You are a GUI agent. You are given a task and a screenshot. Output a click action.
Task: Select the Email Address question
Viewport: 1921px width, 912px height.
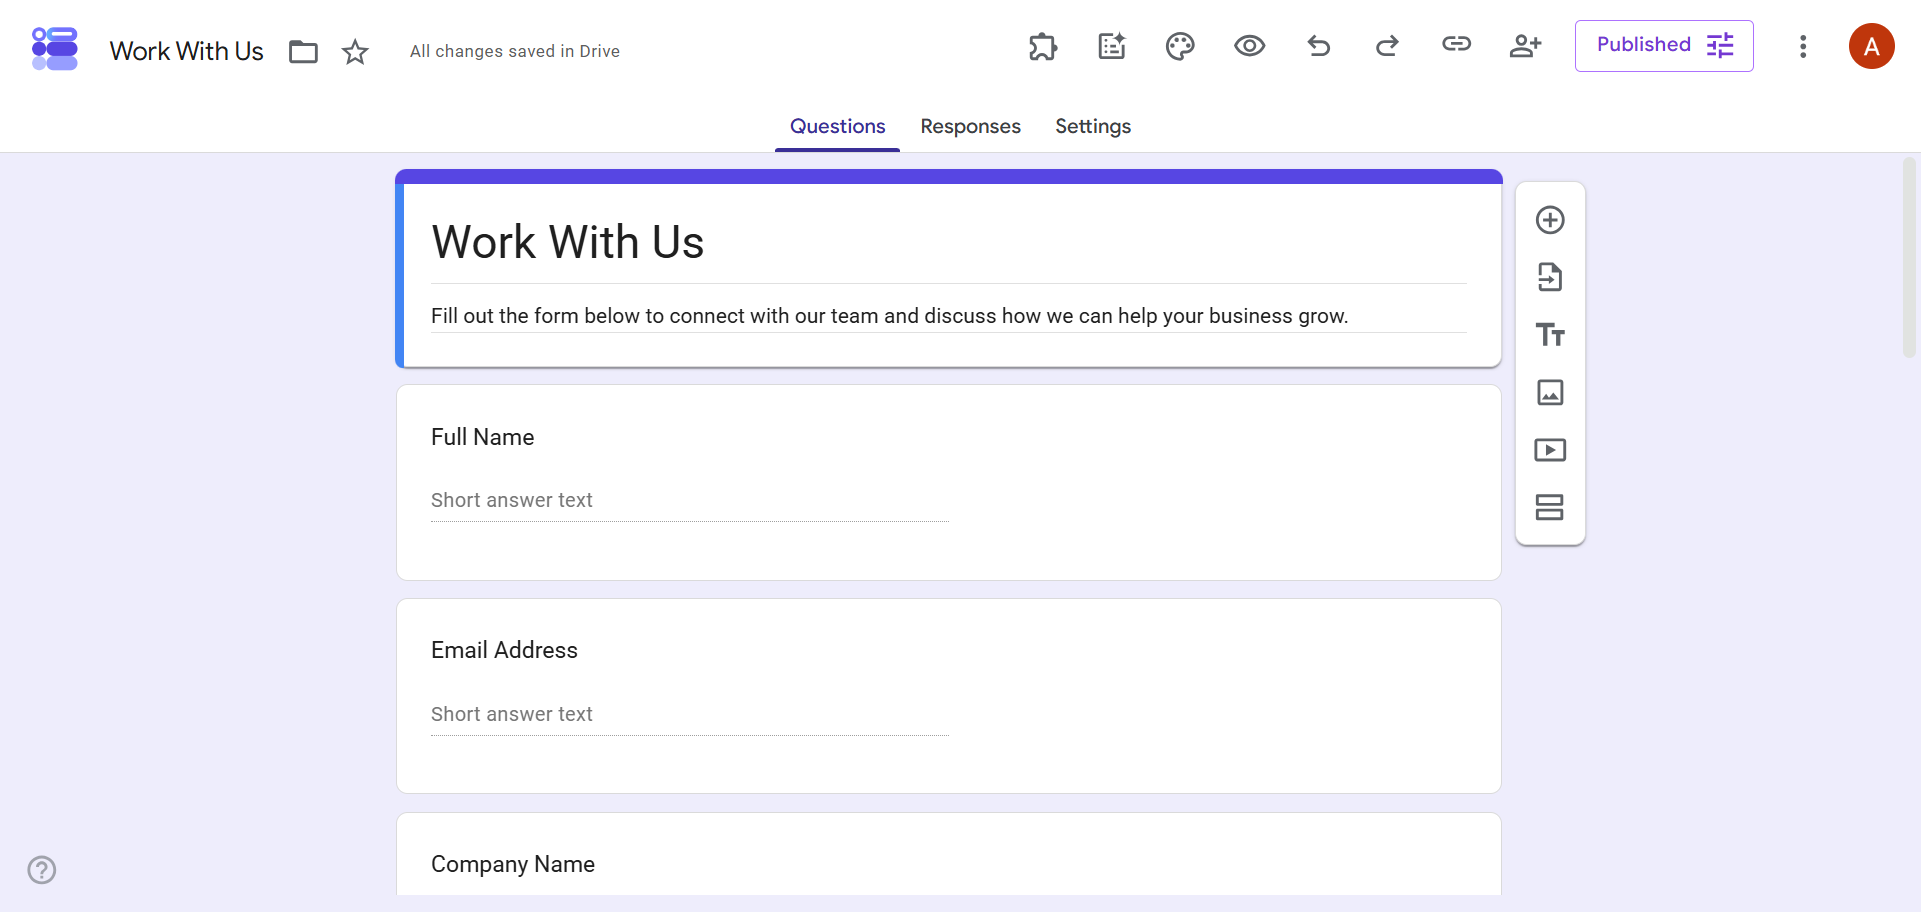[x=949, y=696]
